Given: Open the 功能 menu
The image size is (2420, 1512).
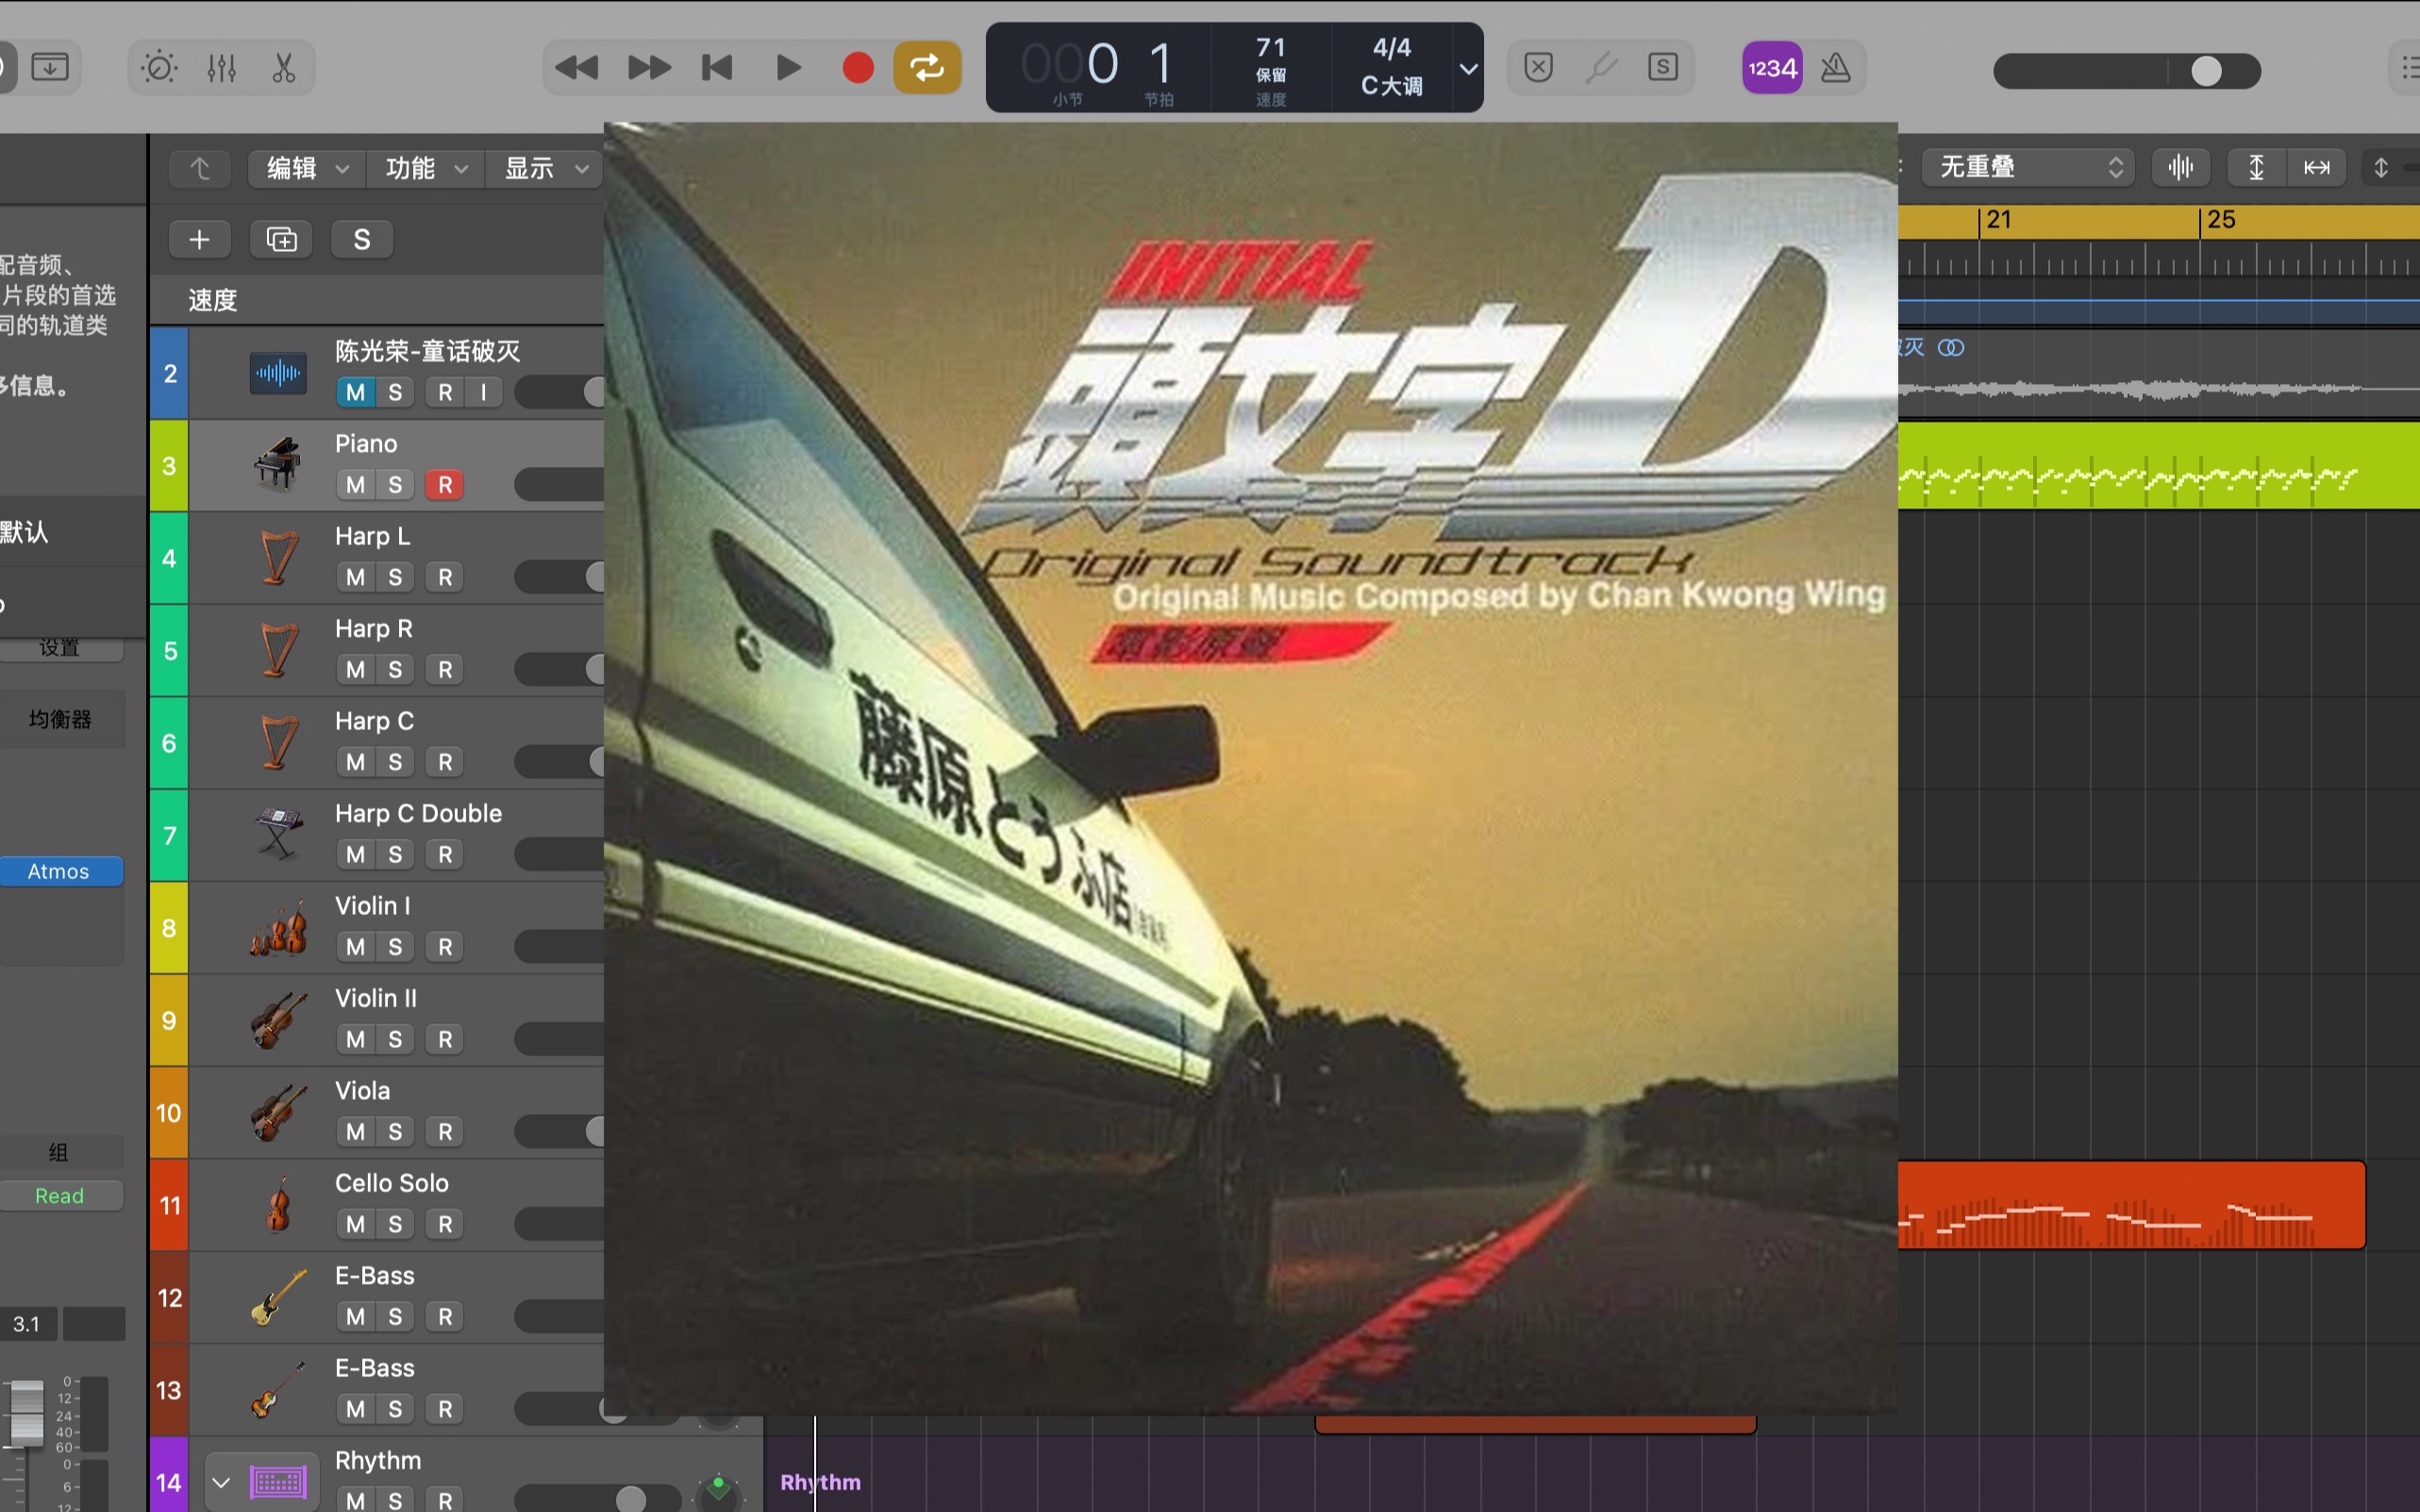Looking at the screenshot, I should tap(425, 168).
